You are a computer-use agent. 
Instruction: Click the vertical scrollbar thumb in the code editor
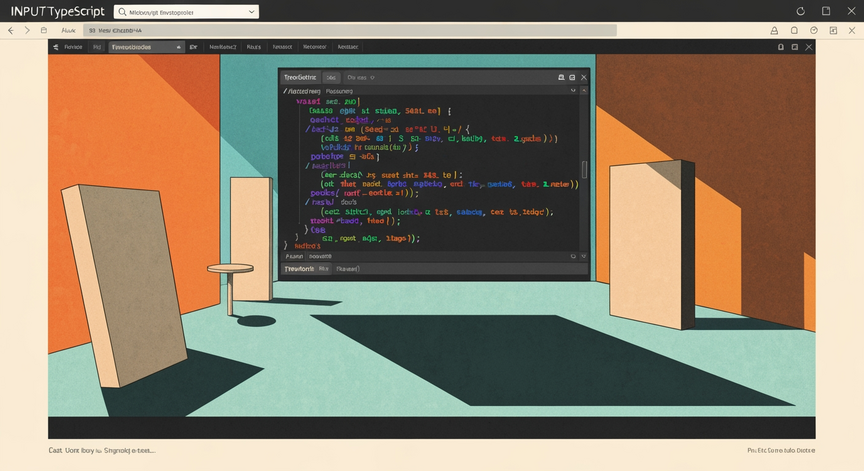click(x=585, y=170)
